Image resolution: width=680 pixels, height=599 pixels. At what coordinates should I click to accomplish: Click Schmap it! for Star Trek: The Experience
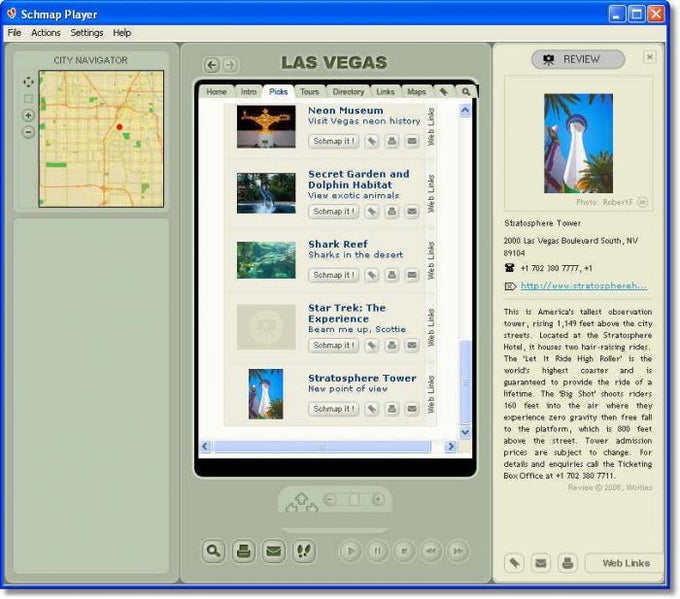[x=333, y=345]
